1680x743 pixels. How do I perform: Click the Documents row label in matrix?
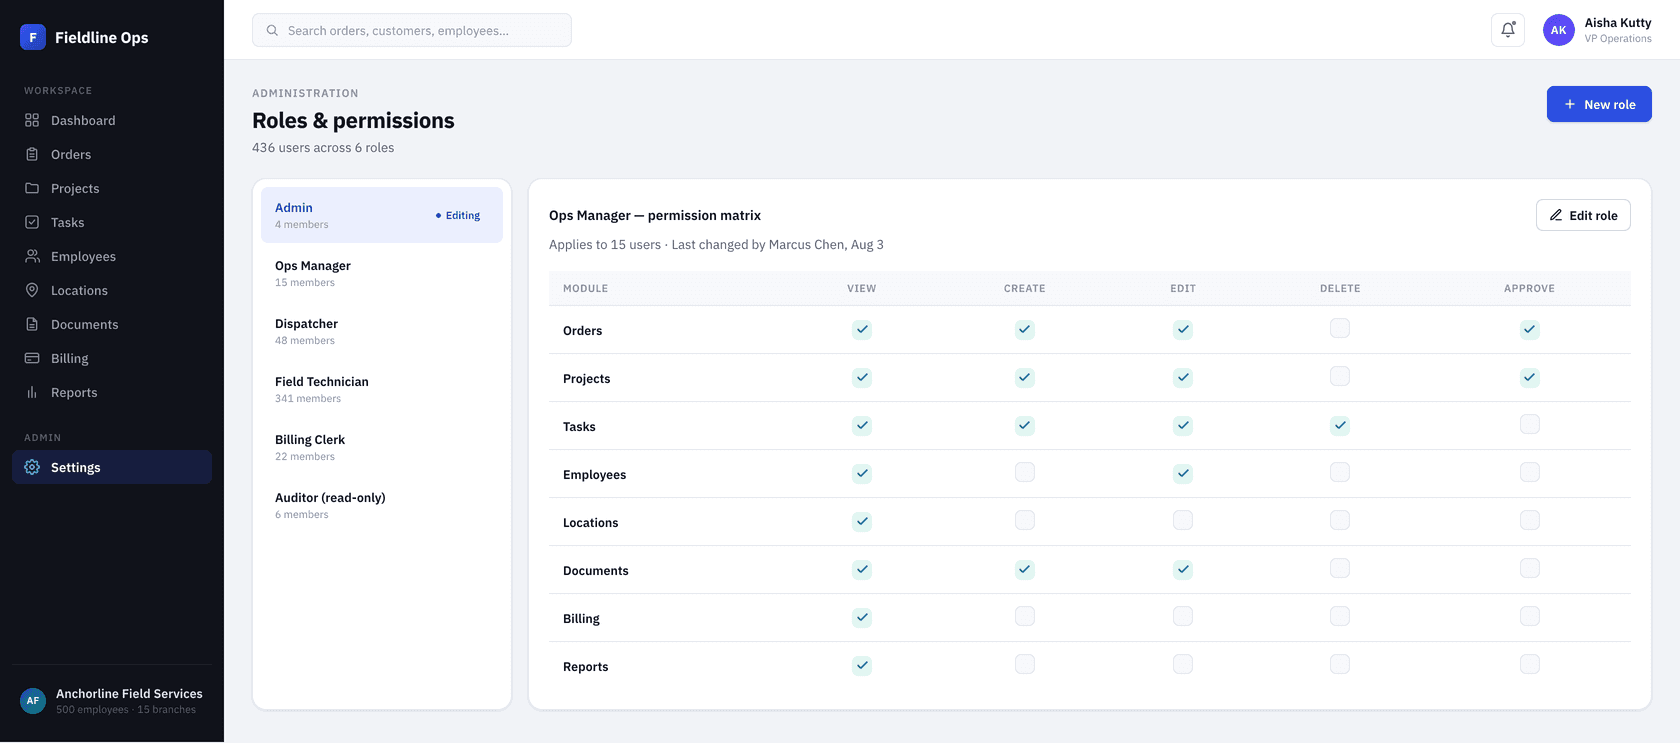(596, 570)
